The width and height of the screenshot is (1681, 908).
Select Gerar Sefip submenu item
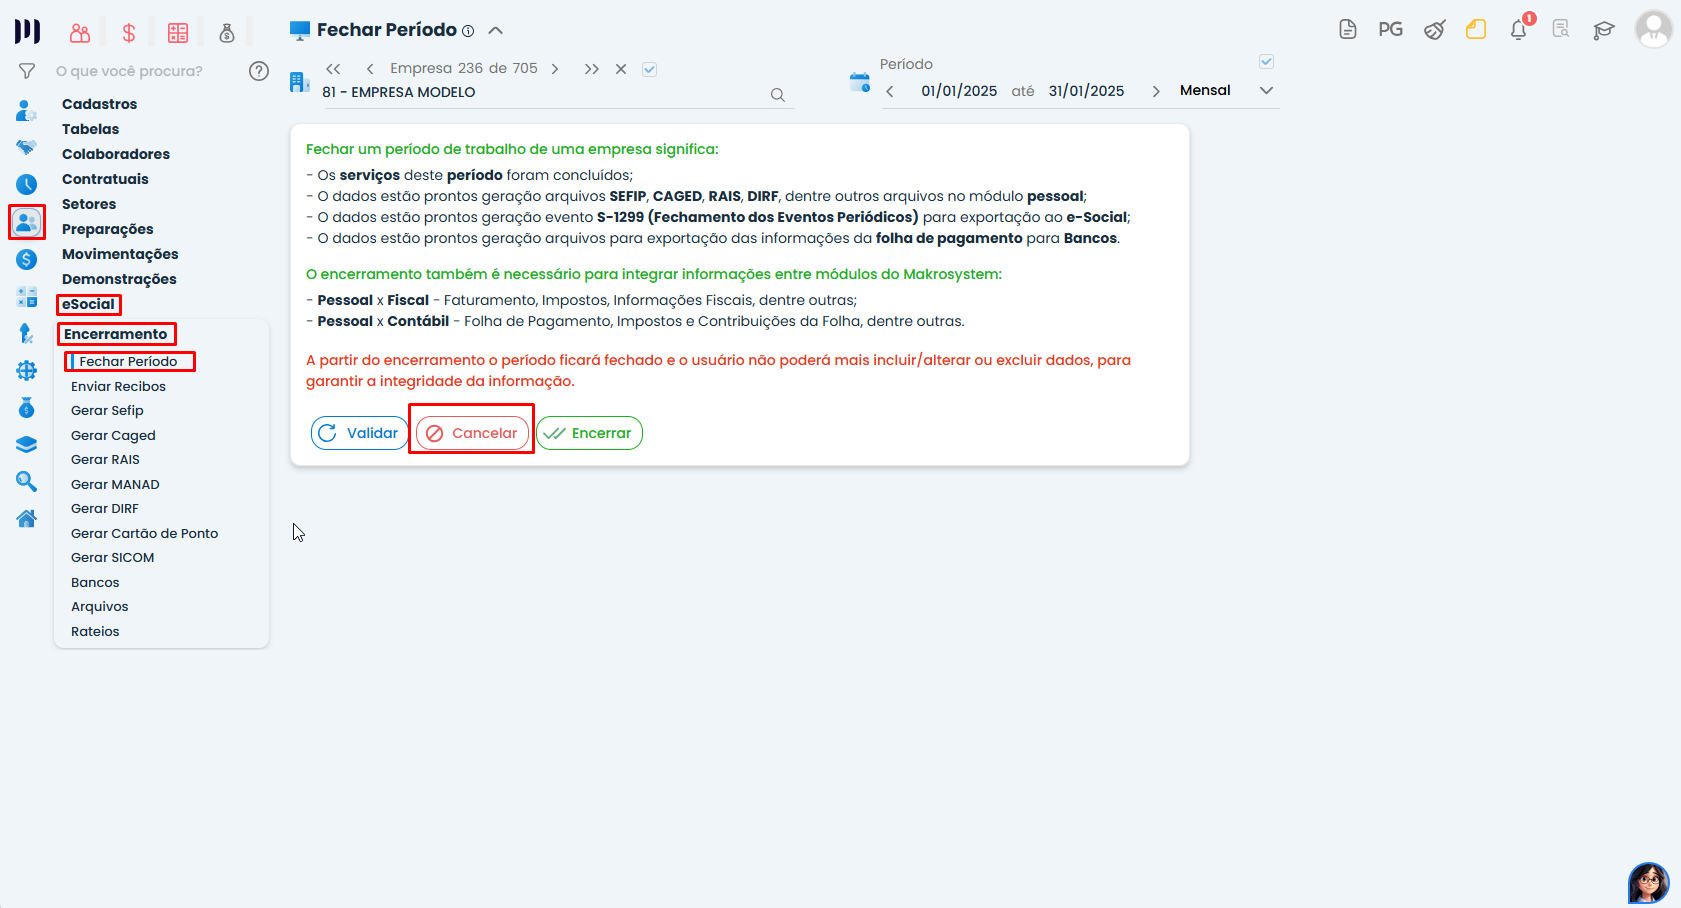tap(108, 410)
